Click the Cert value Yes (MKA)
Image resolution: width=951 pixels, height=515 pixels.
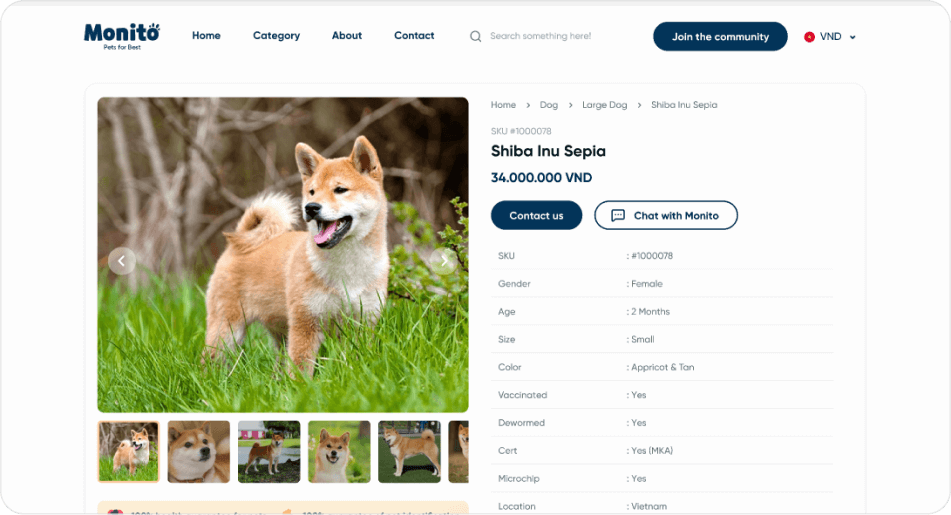click(x=652, y=451)
